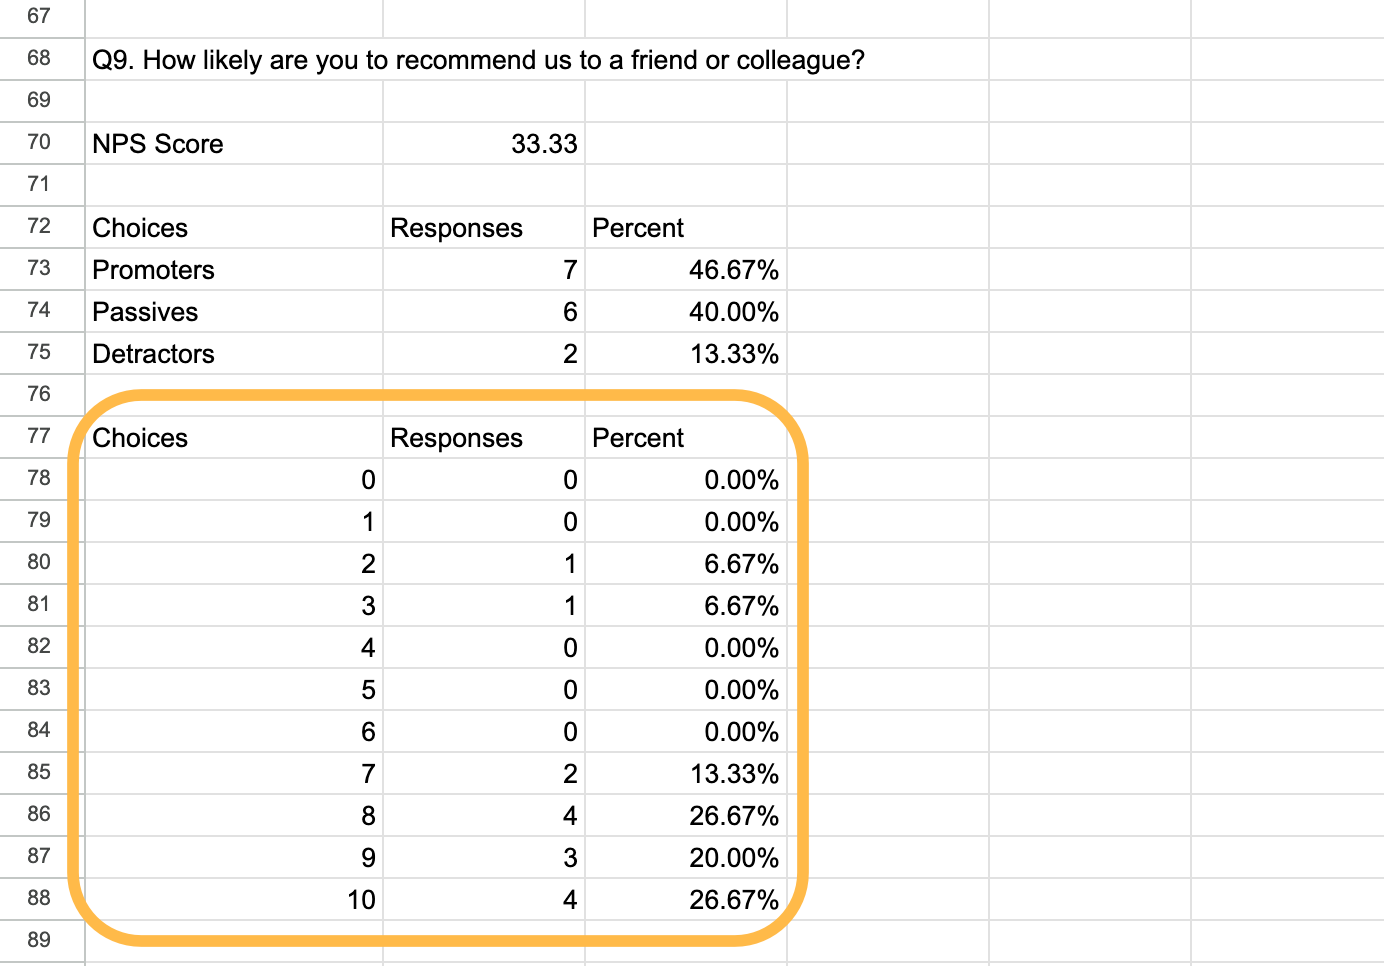Select the Percent header in row 77
This screenshot has height=966, width=1384.
pos(638,438)
